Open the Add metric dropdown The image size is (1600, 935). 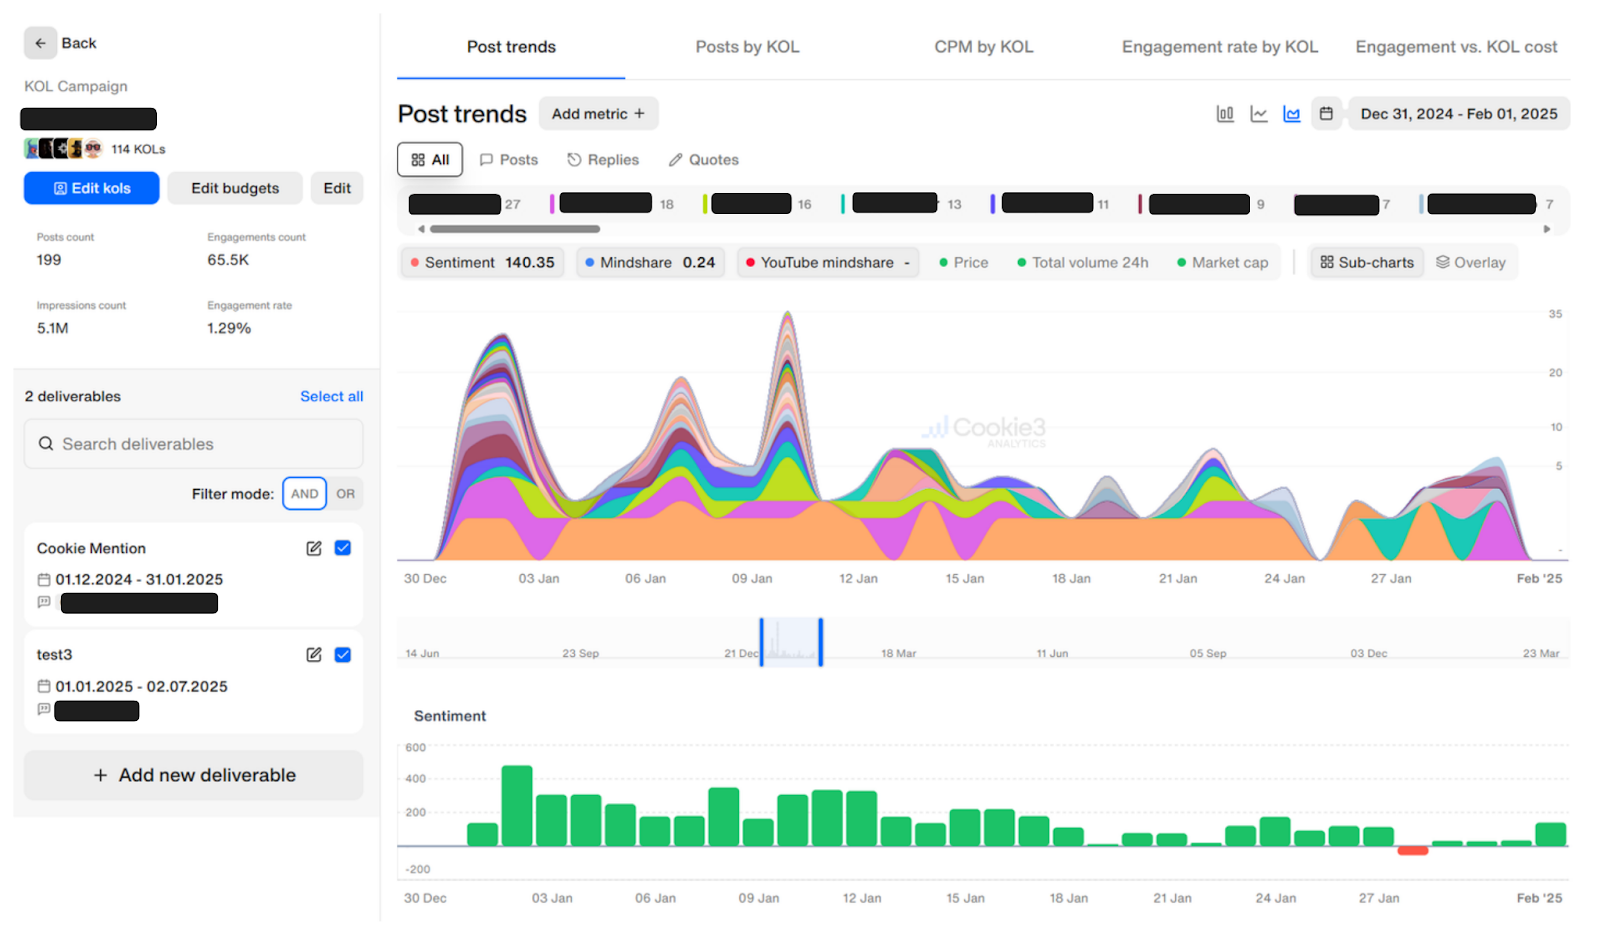(598, 114)
